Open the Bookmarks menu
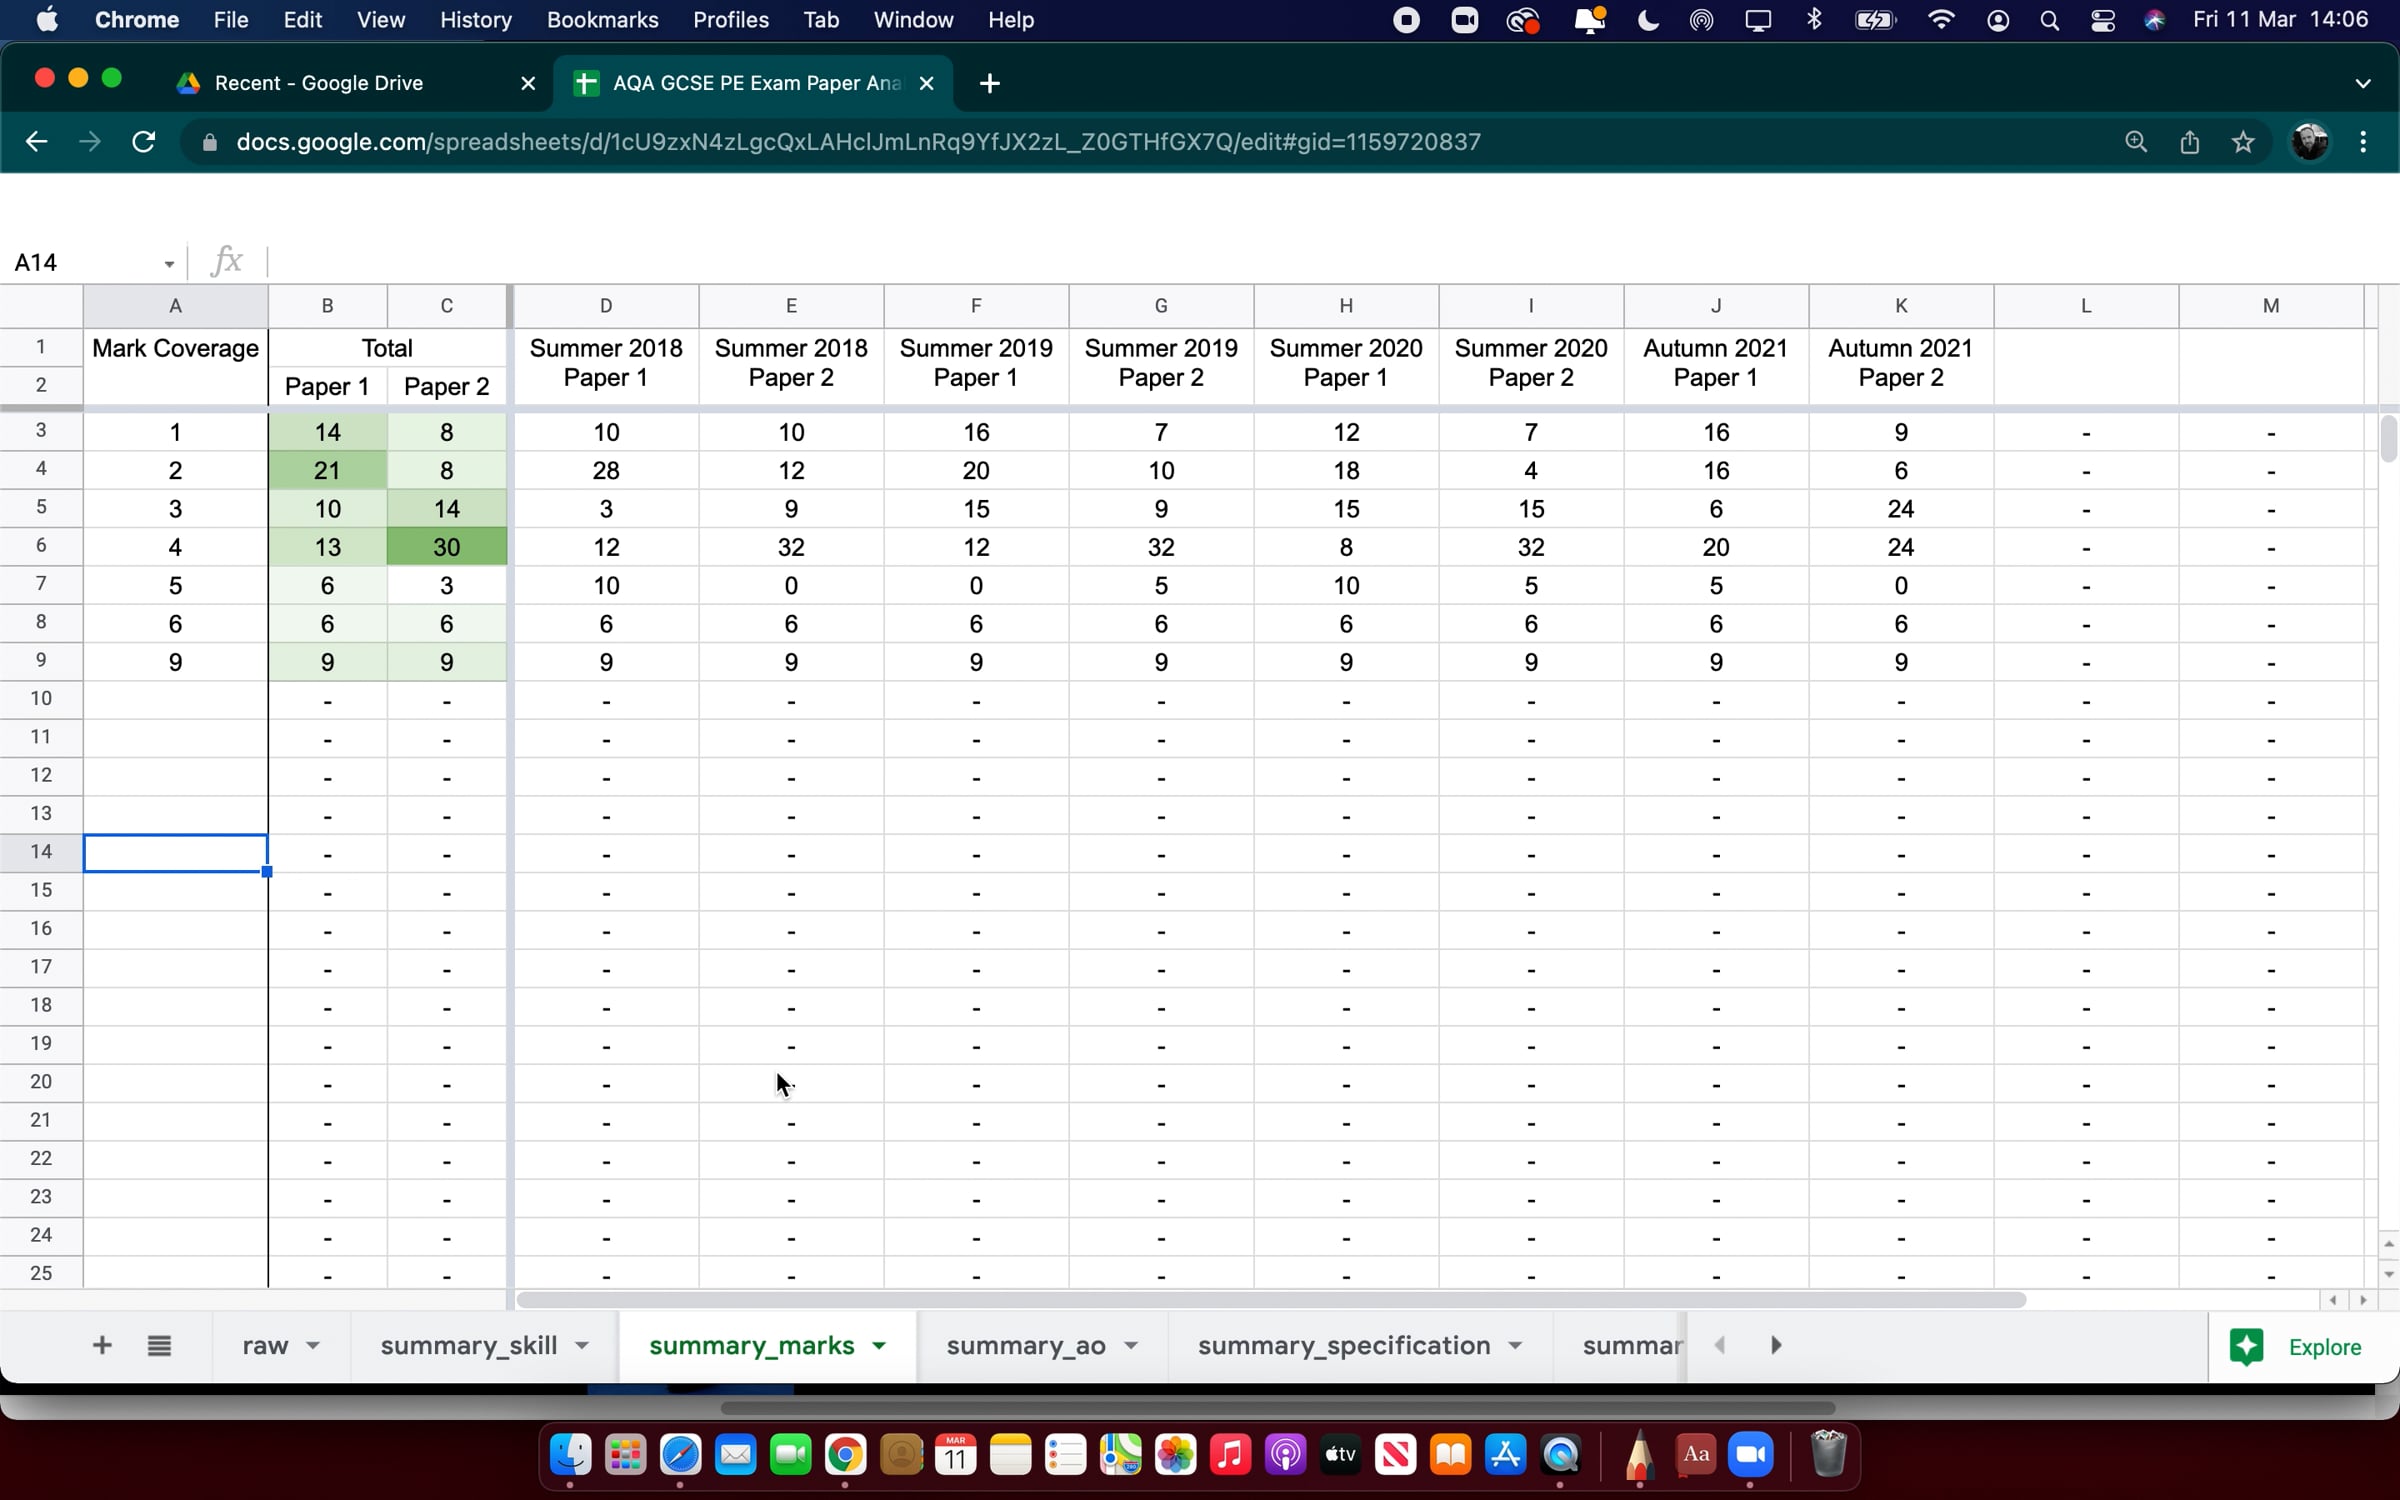Image resolution: width=2400 pixels, height=1500 pixels. pyautogui.click(x=602, y=20)
